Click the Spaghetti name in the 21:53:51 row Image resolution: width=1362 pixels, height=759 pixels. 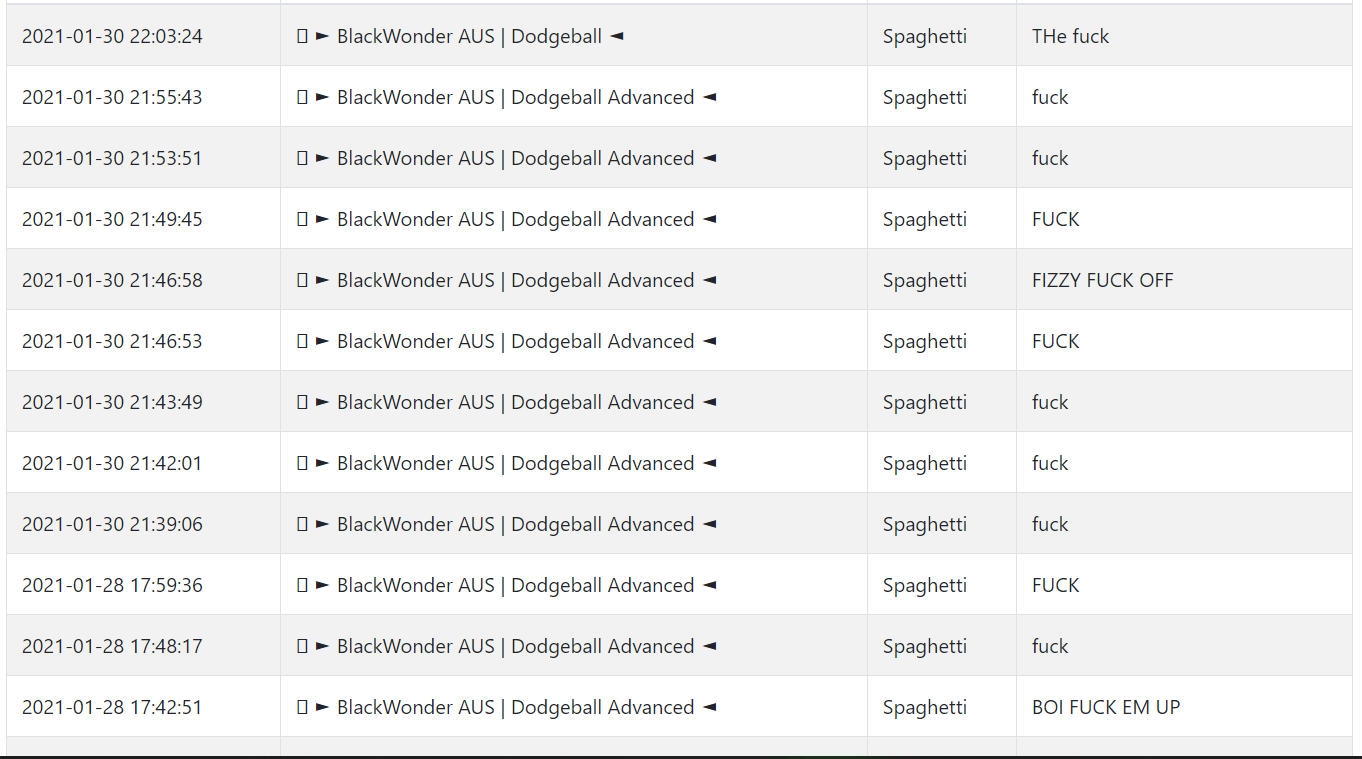(925, 158)
